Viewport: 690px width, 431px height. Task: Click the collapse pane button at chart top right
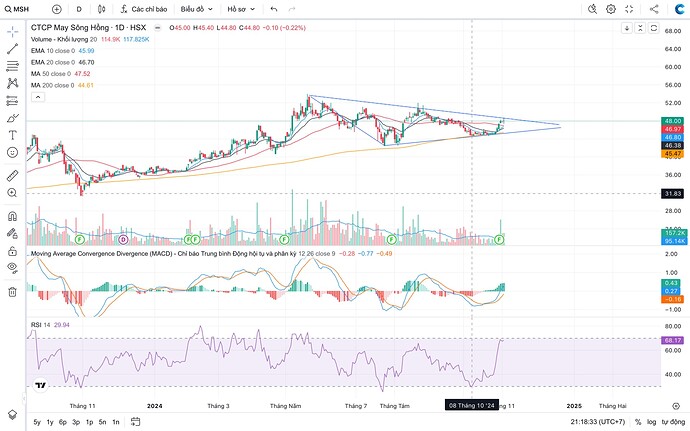click(640, 28)
